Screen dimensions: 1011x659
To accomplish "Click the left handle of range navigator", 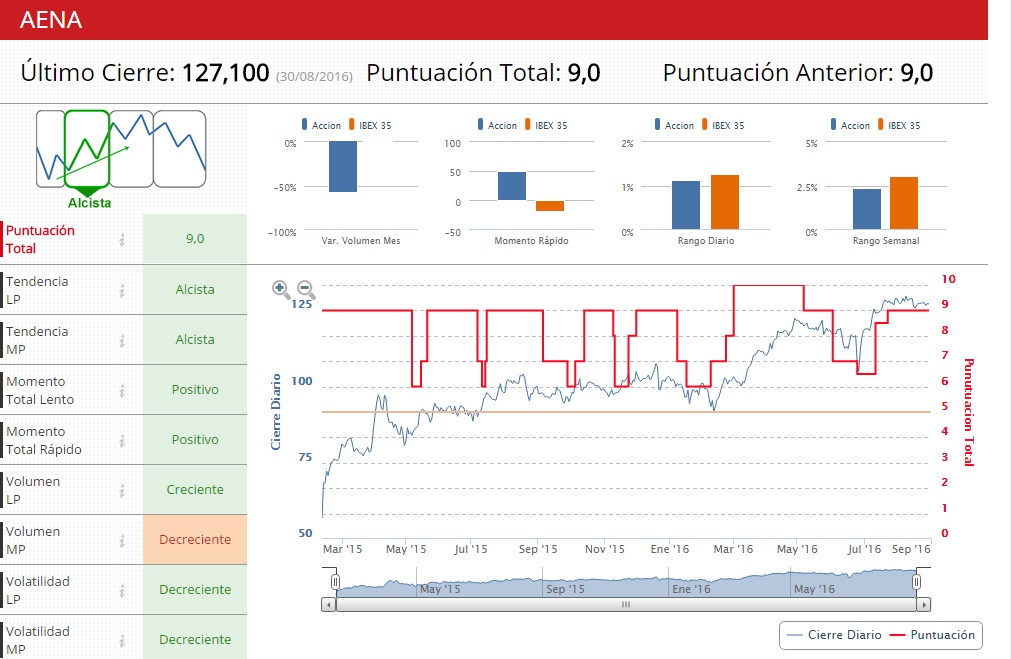I will [336, 581].
